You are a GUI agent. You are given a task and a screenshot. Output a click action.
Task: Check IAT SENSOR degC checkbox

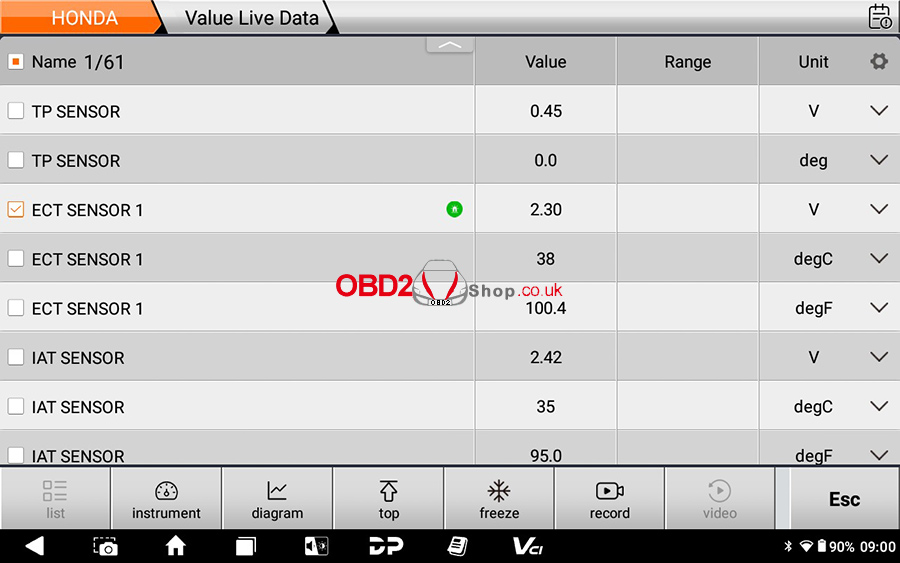click(x=15, y=407)
